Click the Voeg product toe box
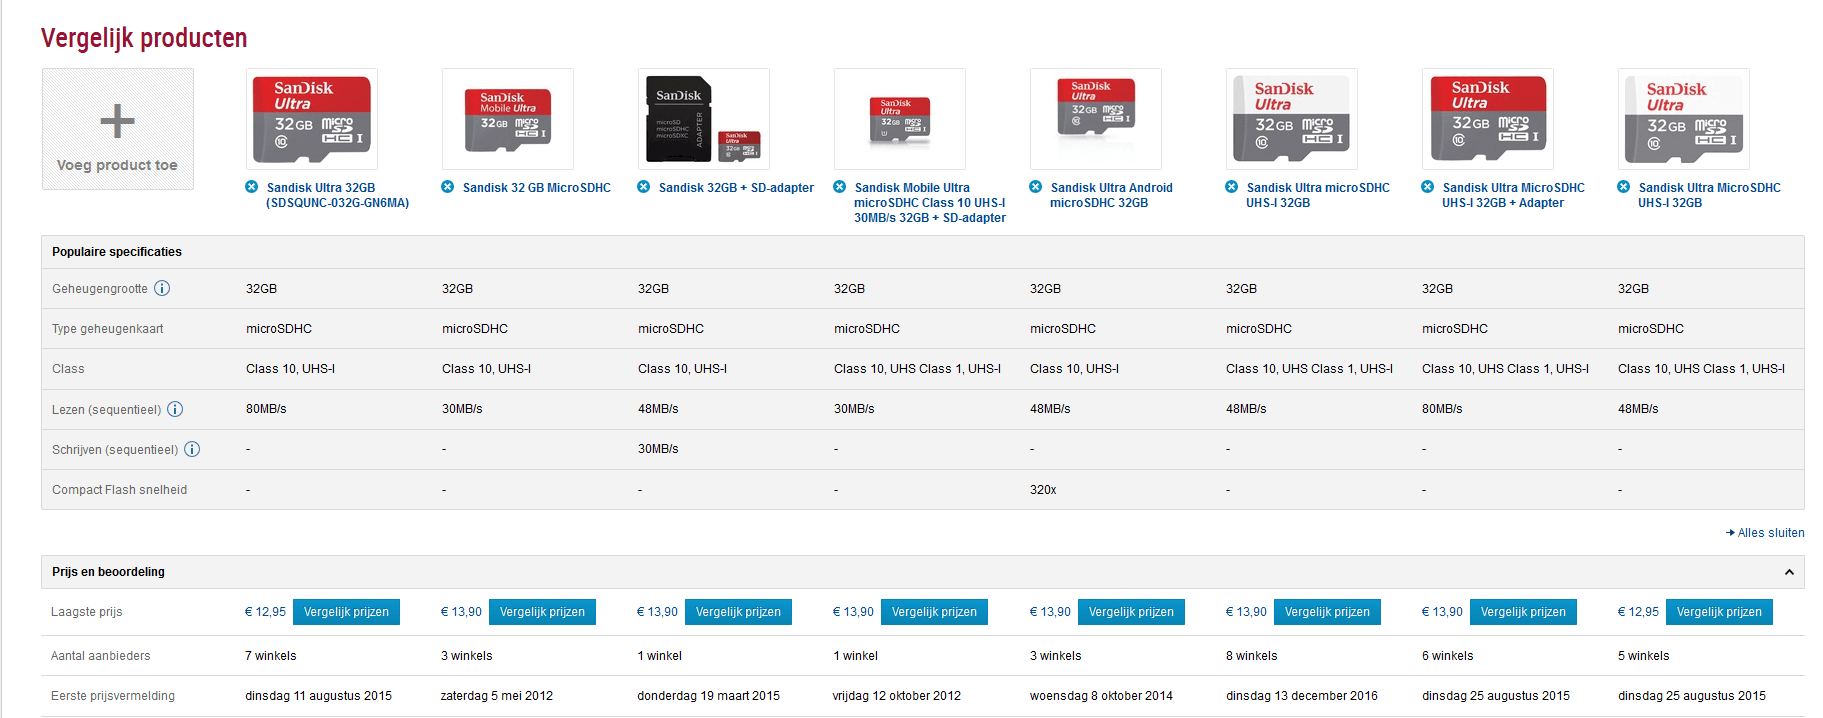The width and height of the screenshot is (1823, 718). tap(118, 129)
